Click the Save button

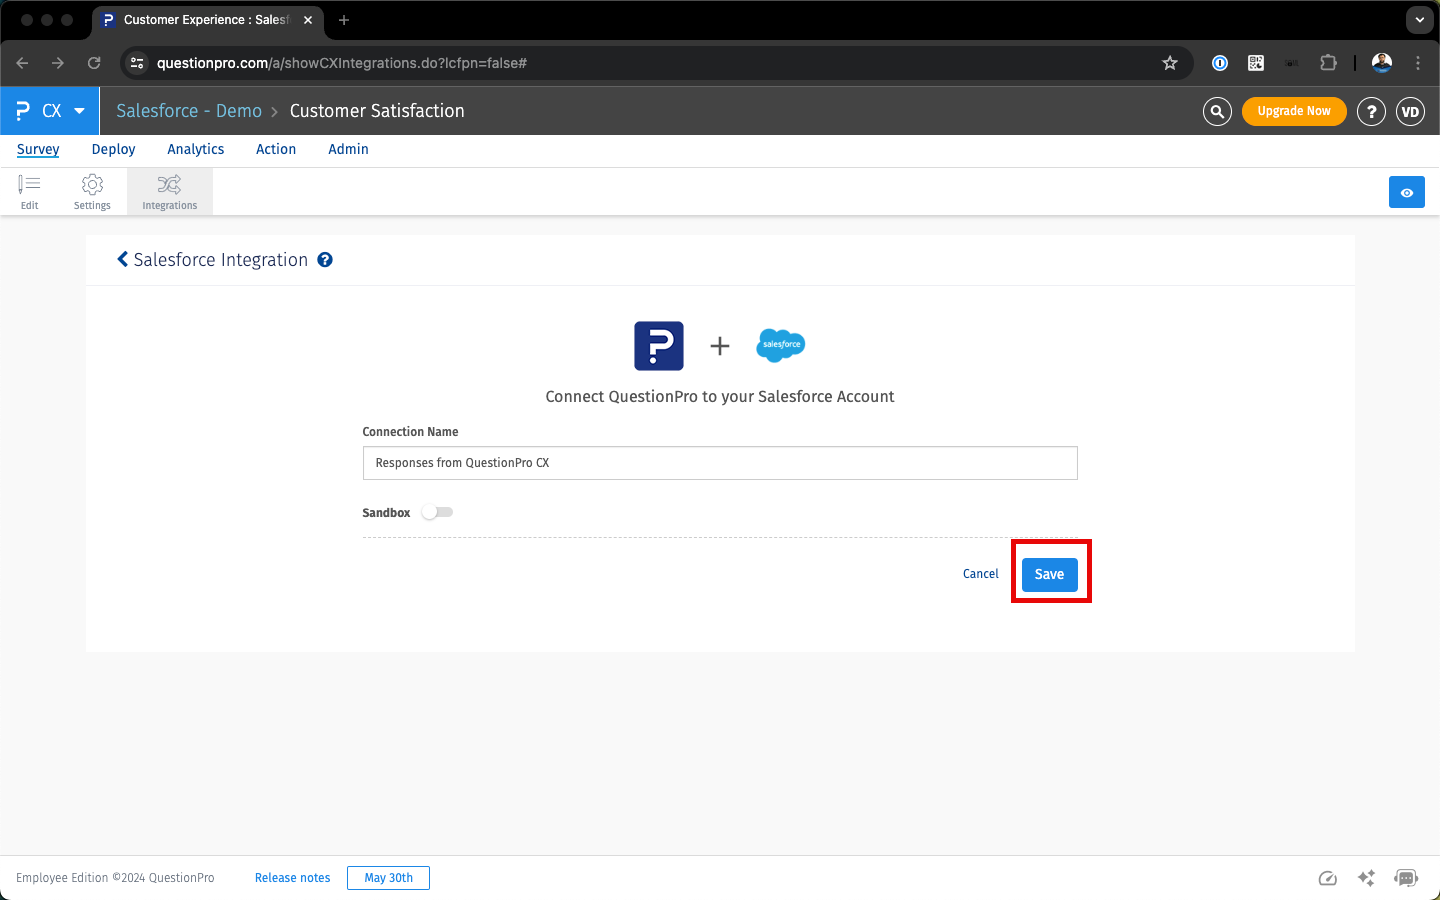click(x=1049, y=574)
